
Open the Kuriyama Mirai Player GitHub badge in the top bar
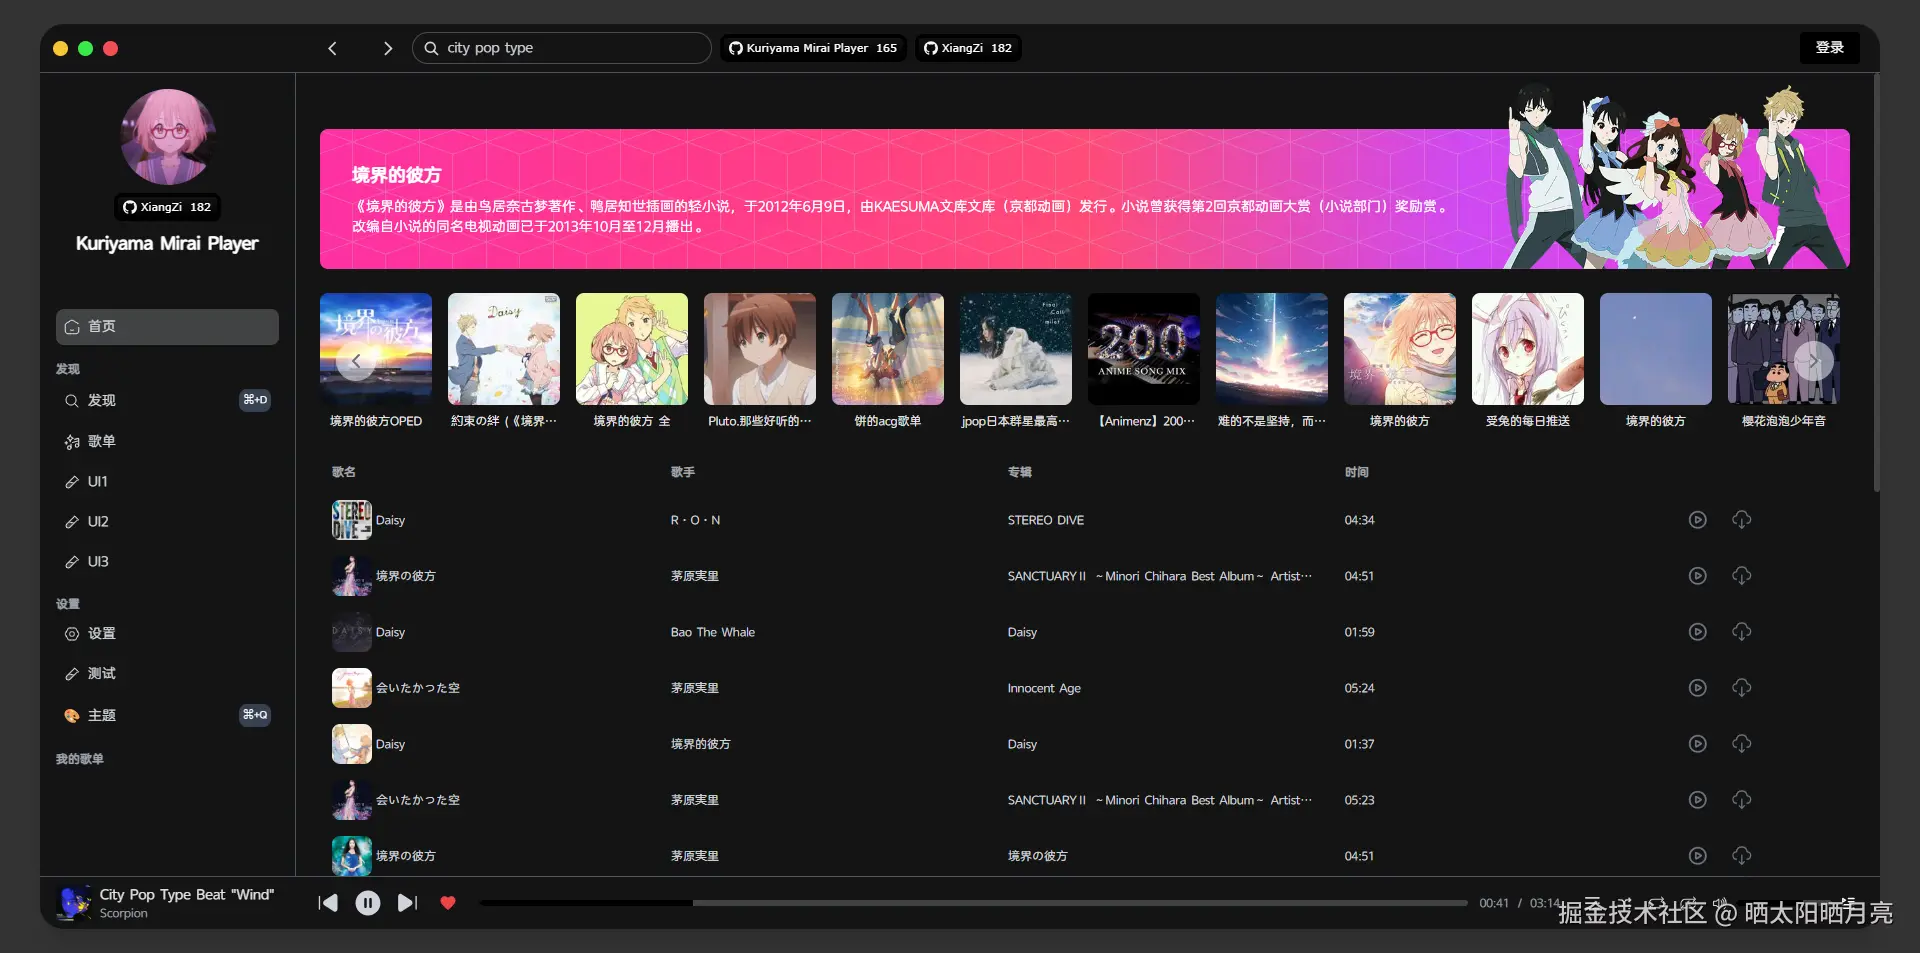click(x=813, y=48)
